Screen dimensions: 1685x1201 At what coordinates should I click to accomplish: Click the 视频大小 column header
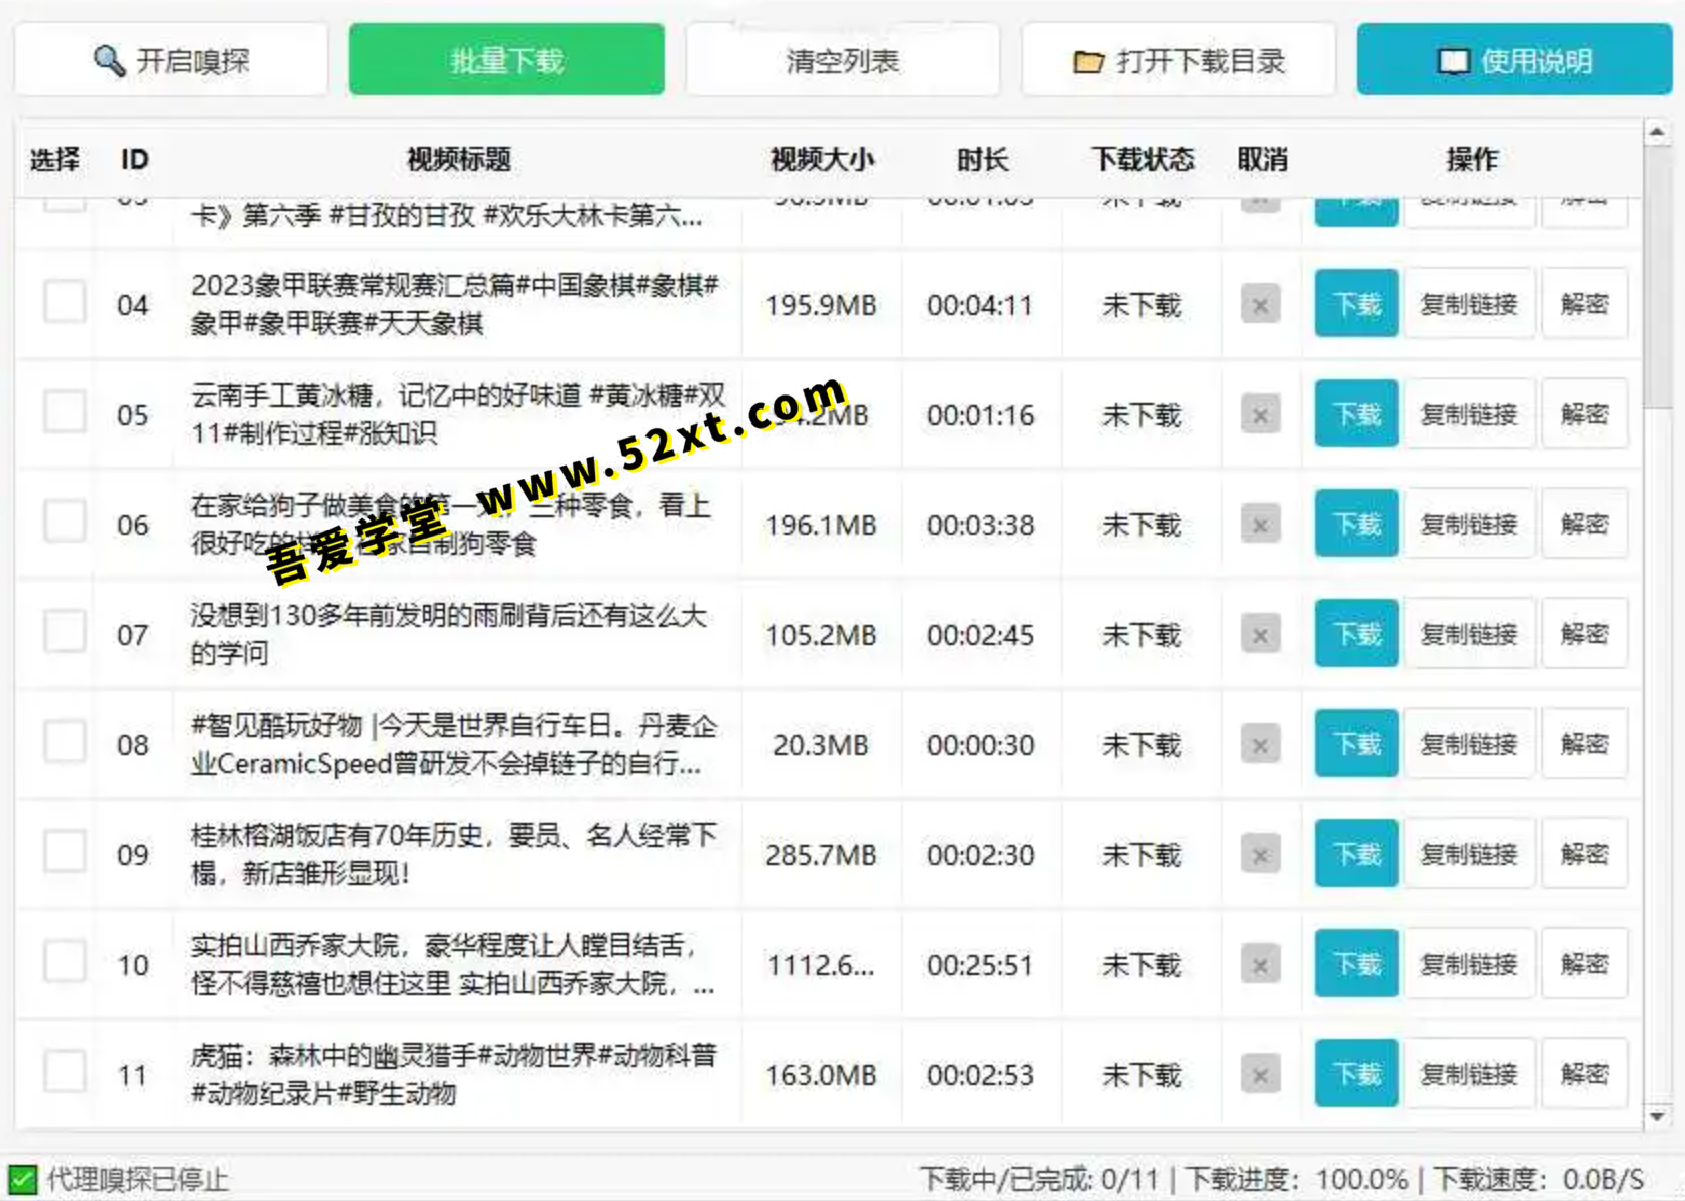click(822, 160)
